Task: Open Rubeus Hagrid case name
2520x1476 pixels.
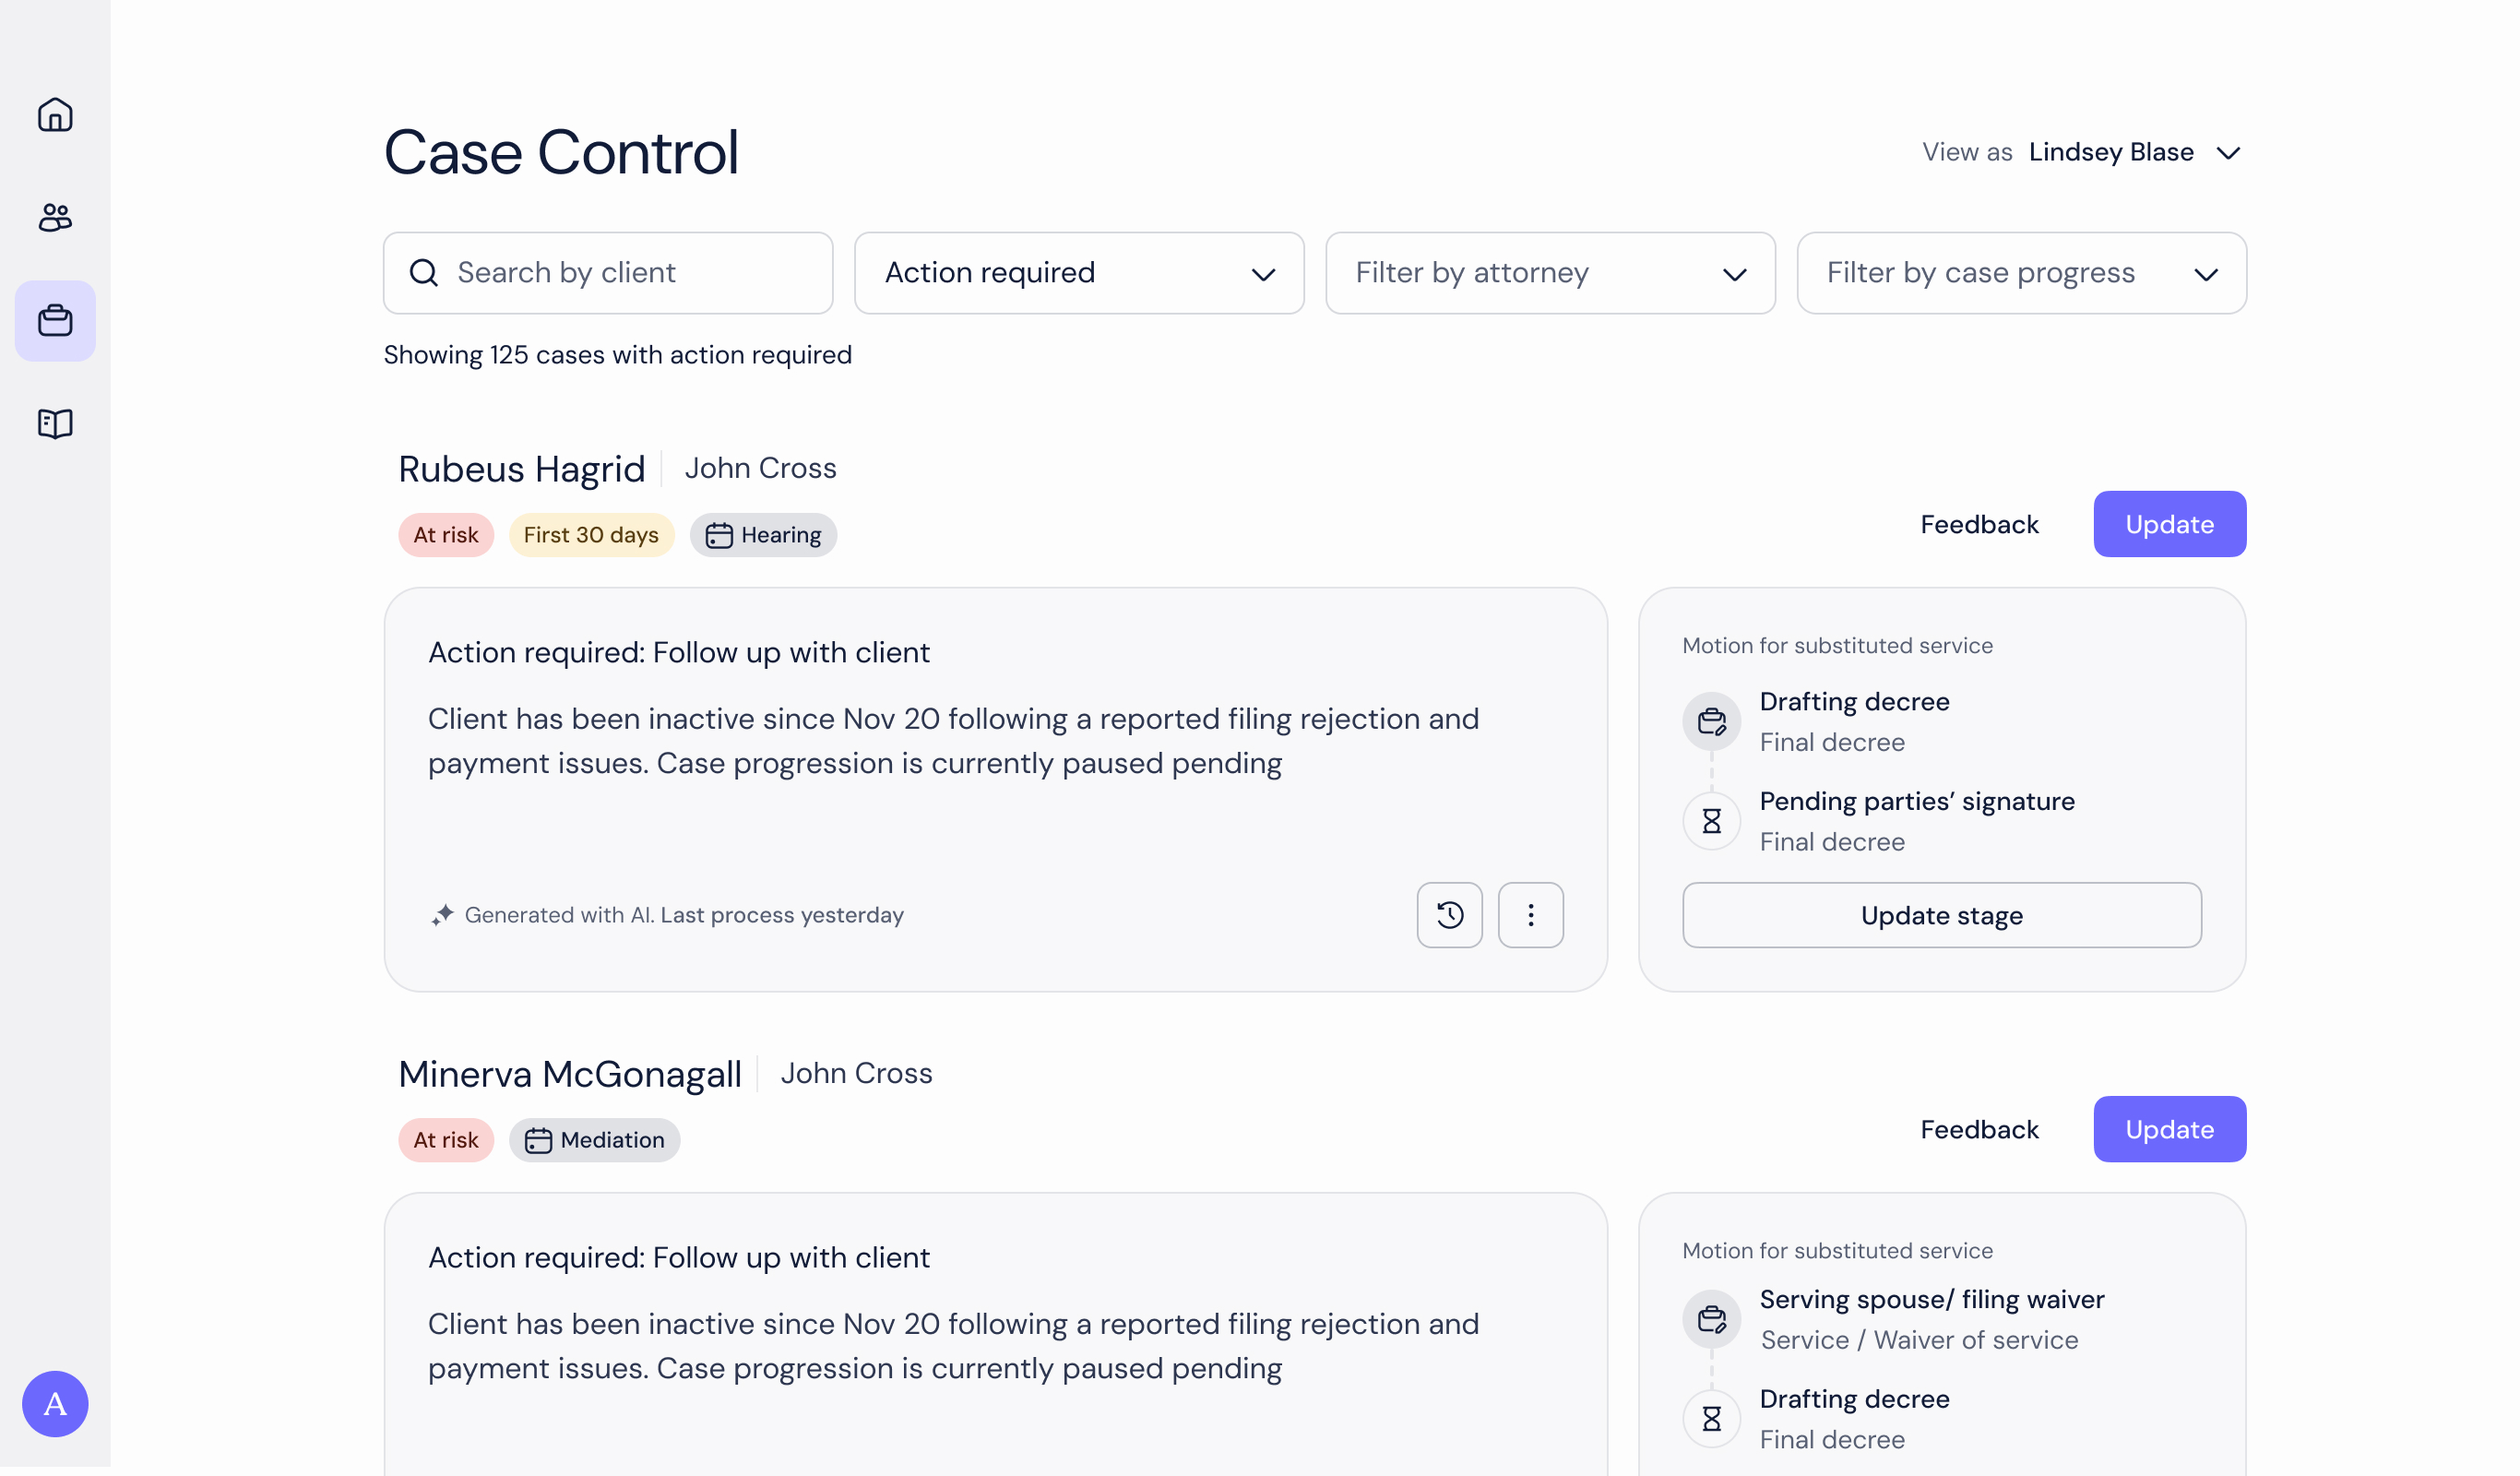Action: coord(522,469)
